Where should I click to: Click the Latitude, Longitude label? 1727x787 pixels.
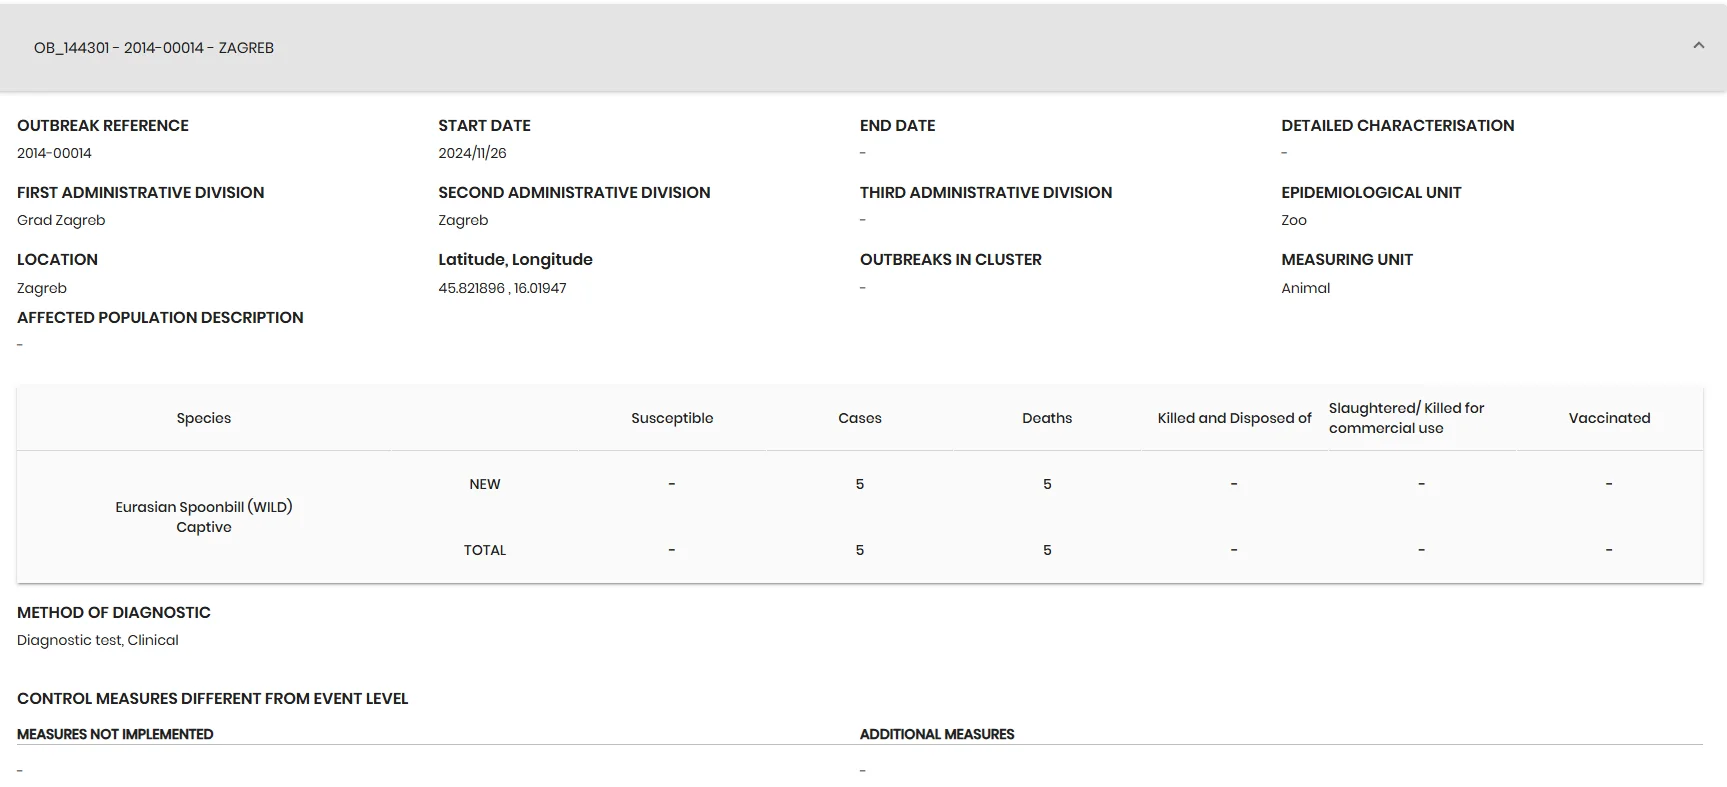[515, 260]
